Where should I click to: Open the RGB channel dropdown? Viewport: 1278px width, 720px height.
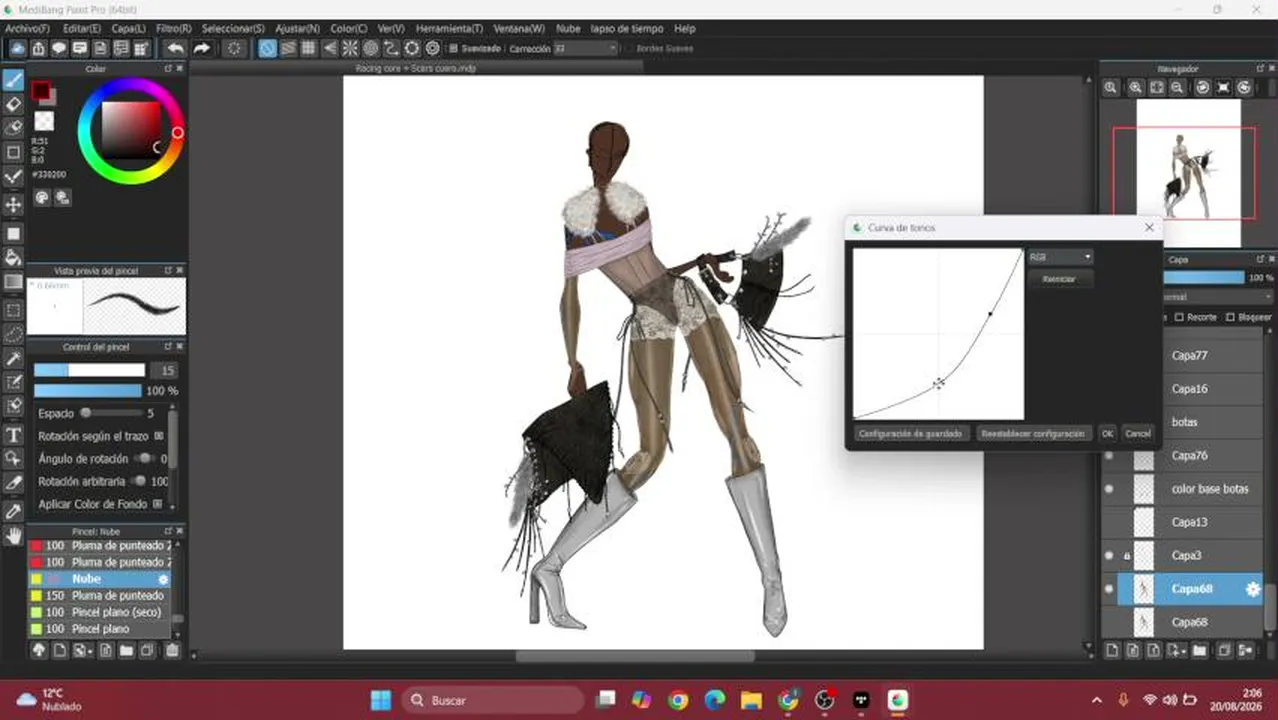pyautogui.click(x=1060, y=257)
